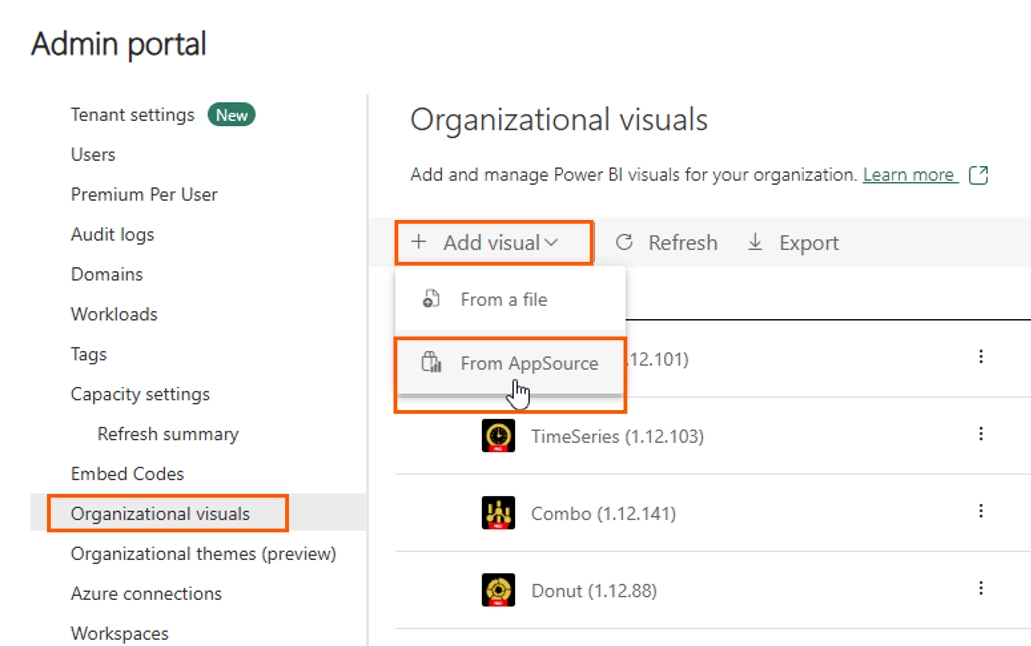Open Audit logs section
Image resolution: width=1031 pixels, height=646 pixels.
[x=112, y=235]
